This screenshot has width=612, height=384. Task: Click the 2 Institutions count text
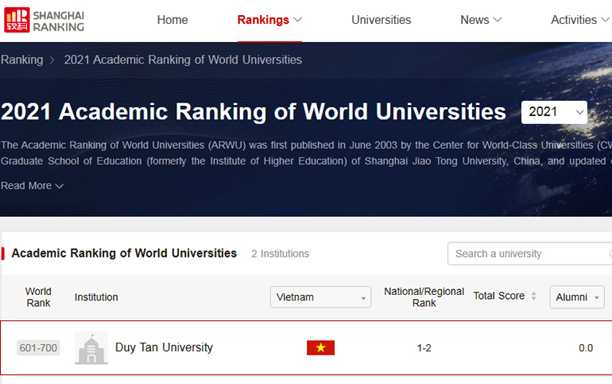(x=280, y=254)
